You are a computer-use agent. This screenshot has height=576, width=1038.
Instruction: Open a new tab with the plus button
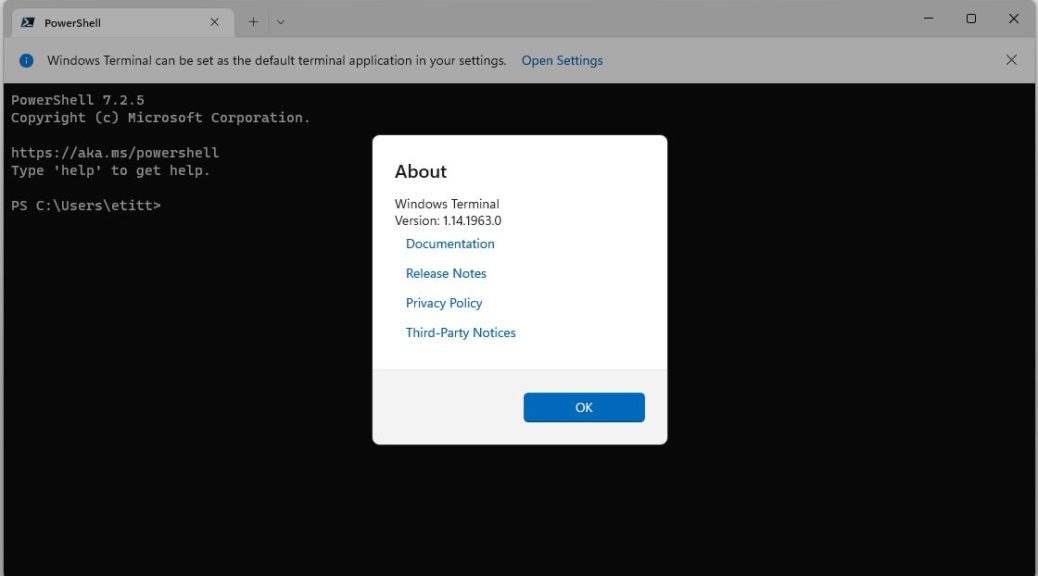tap(253, 22)
